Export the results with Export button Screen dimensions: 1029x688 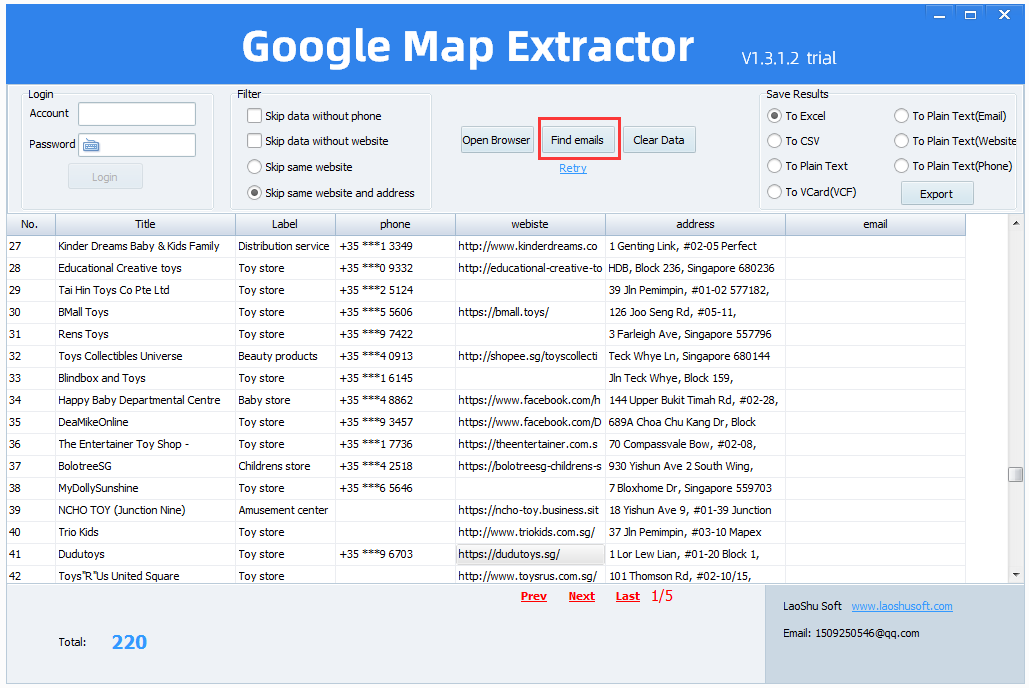pyautogui.click(x=936, y=194)
